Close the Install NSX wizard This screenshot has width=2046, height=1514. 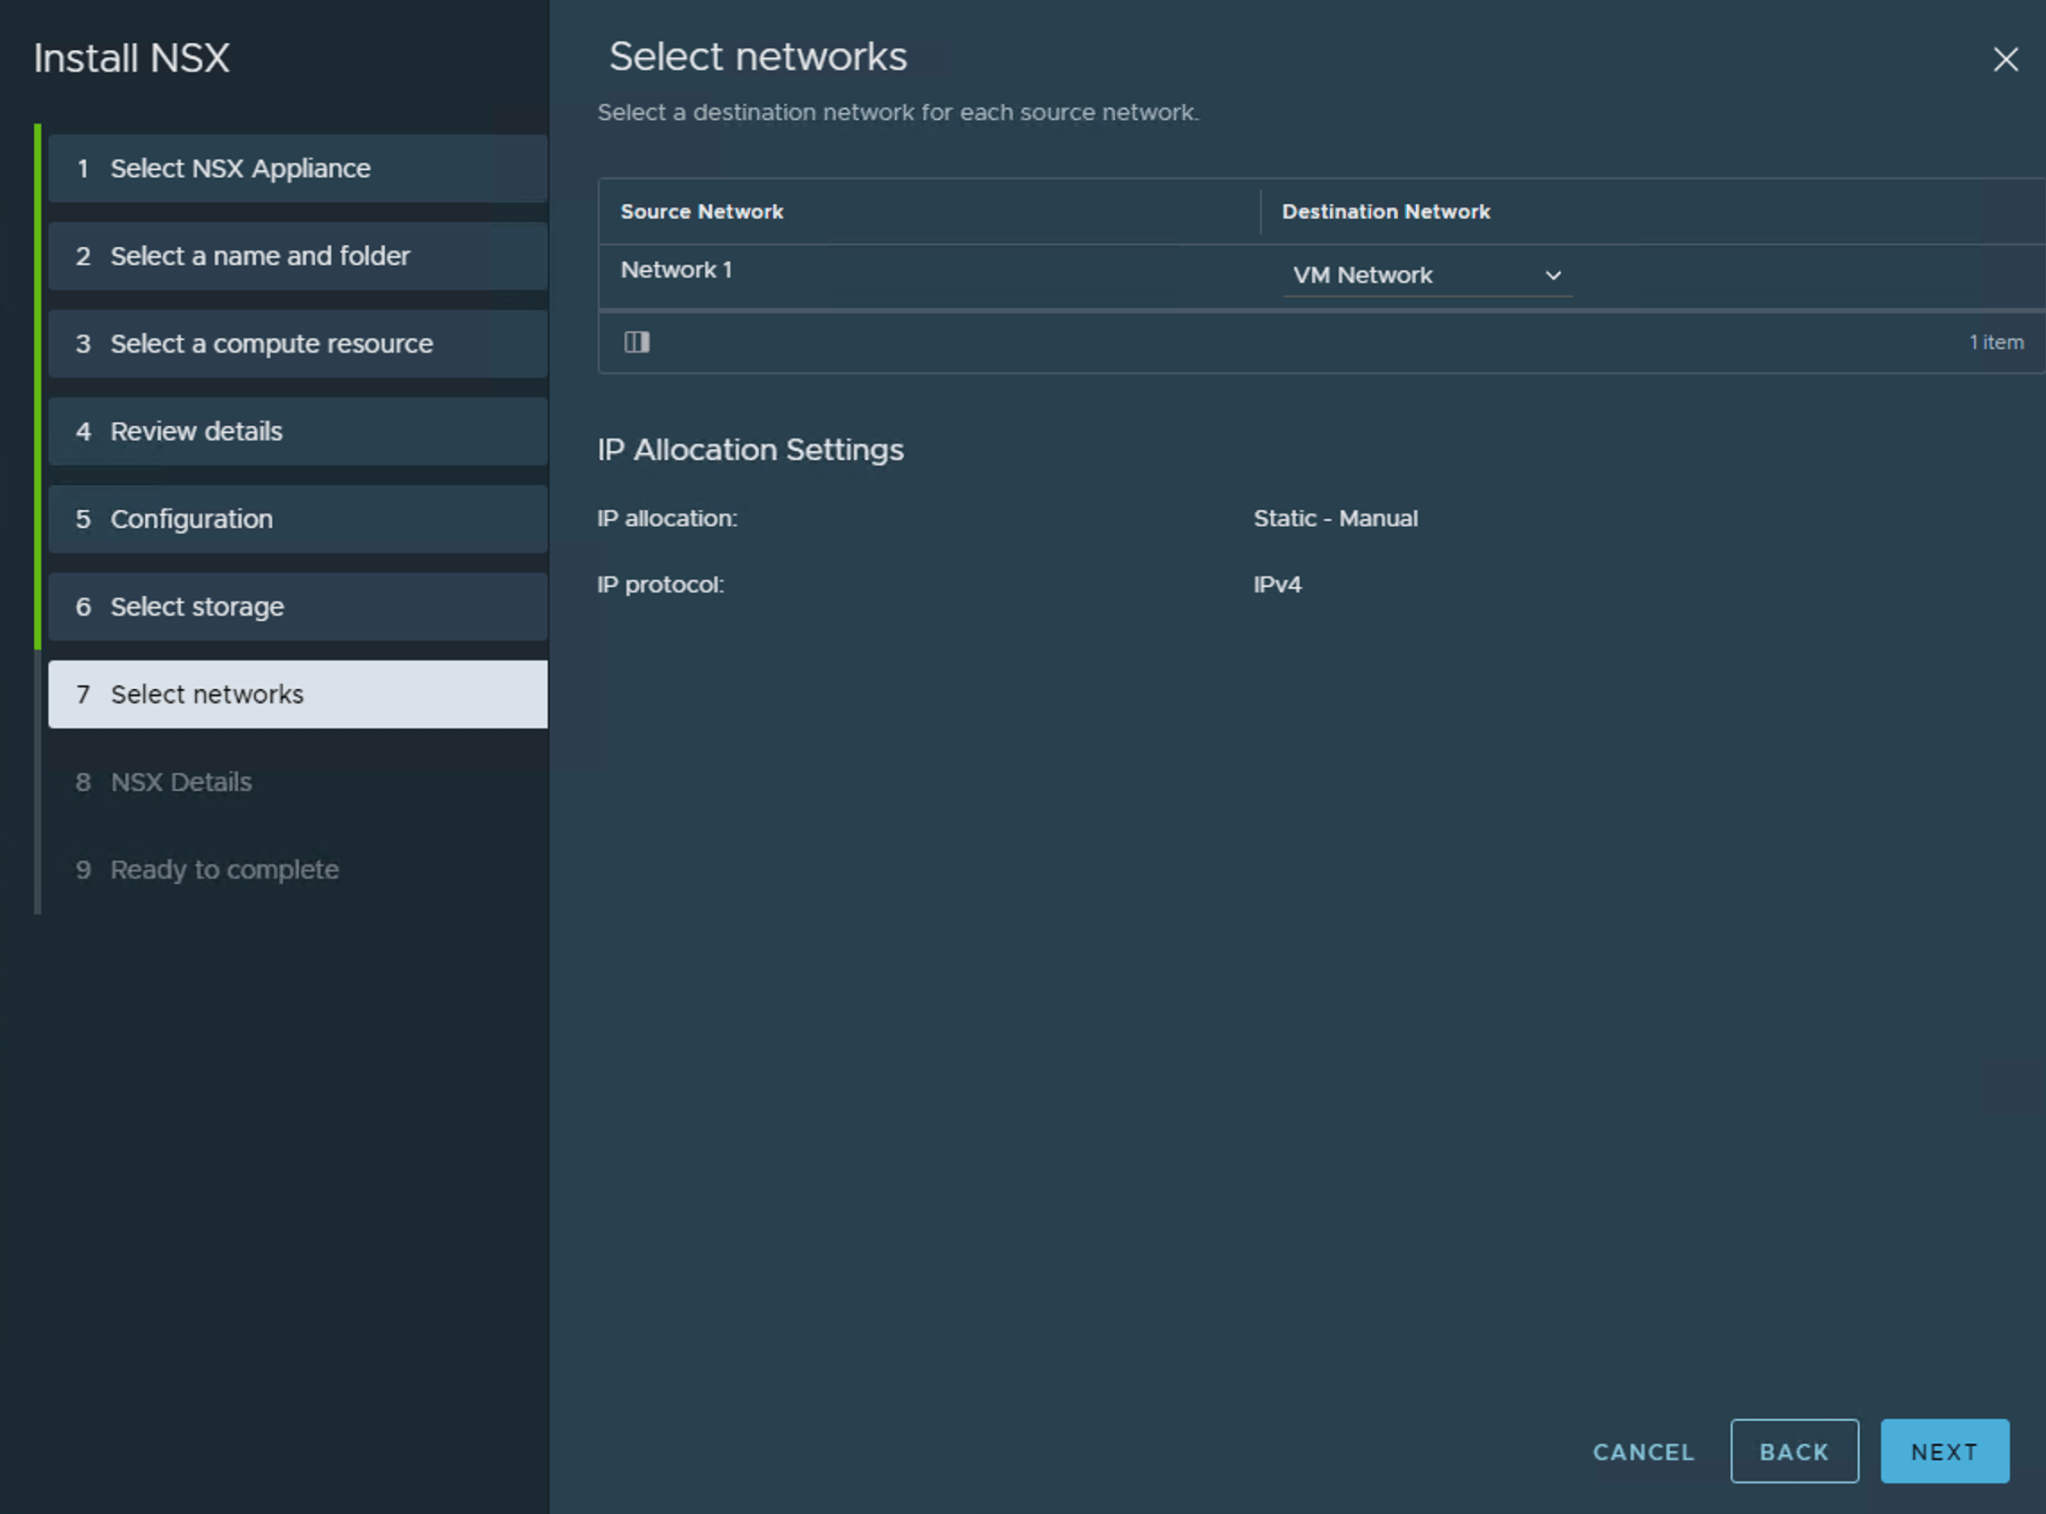tap(2006, 60)
